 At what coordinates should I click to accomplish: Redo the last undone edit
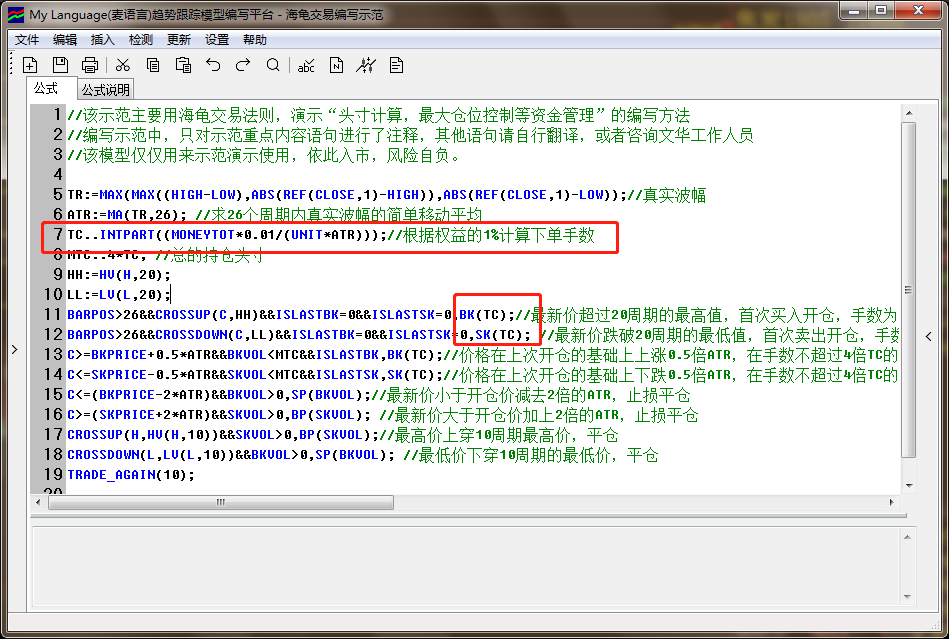pyautogui.click(x=243, y=65)
